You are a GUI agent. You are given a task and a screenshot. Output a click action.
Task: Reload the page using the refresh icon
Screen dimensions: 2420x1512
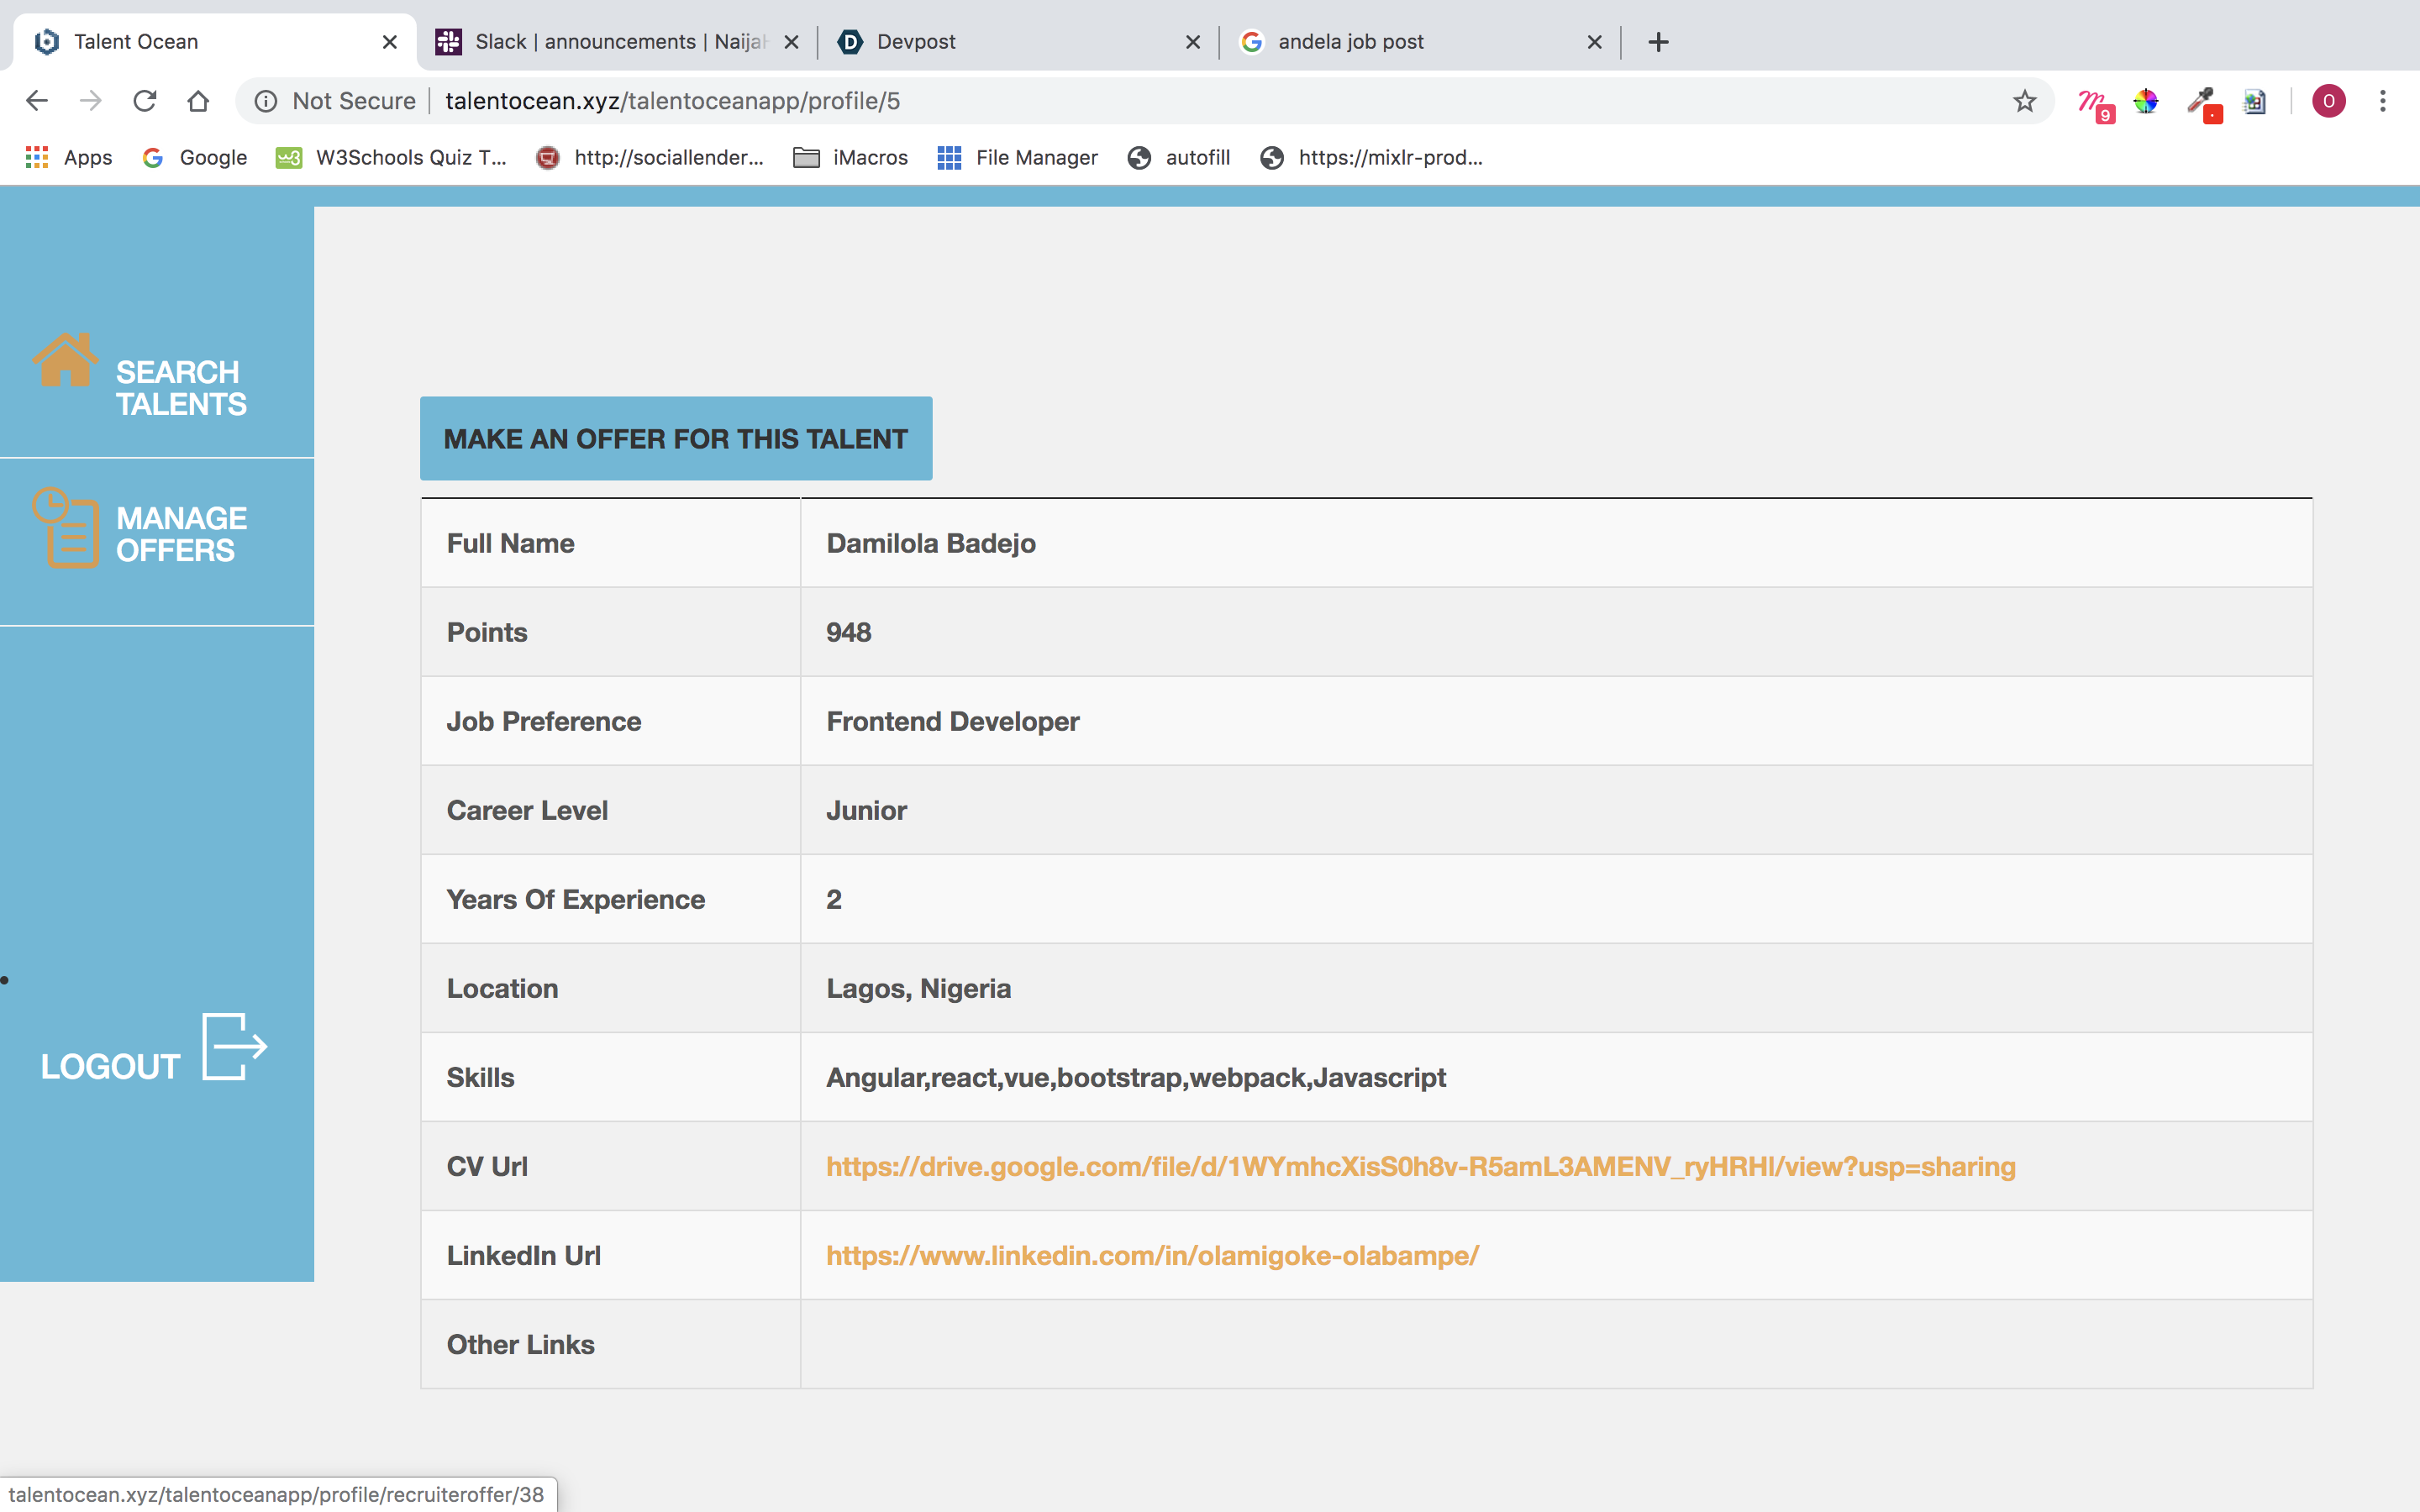[x=145, y=101]
